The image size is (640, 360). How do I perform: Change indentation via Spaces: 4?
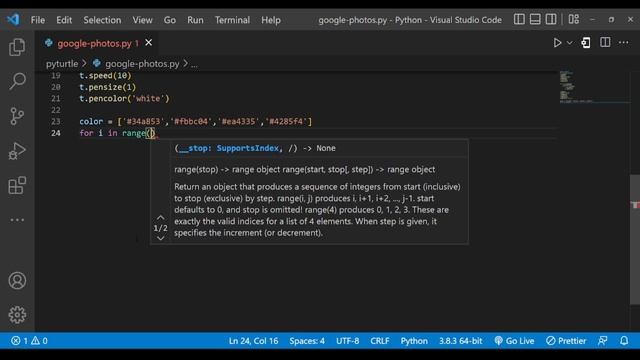[307, 341]
